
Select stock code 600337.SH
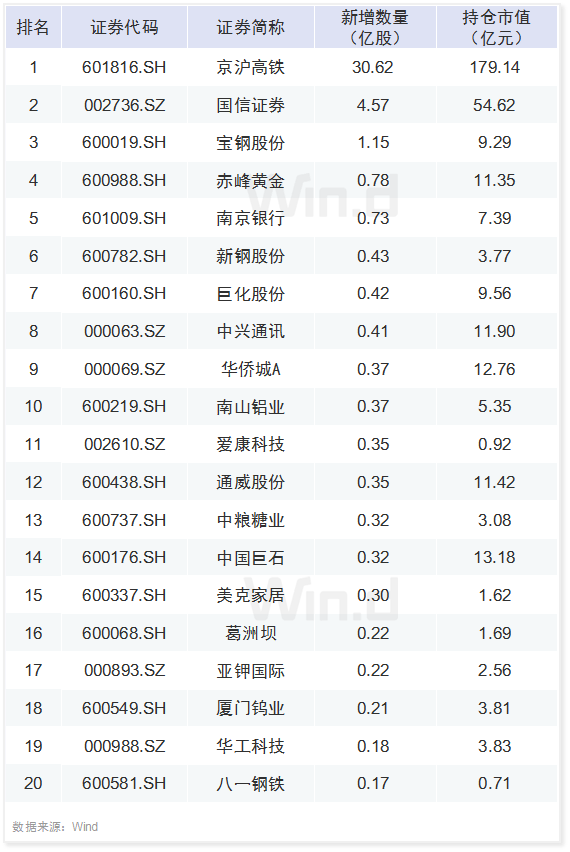124,596
